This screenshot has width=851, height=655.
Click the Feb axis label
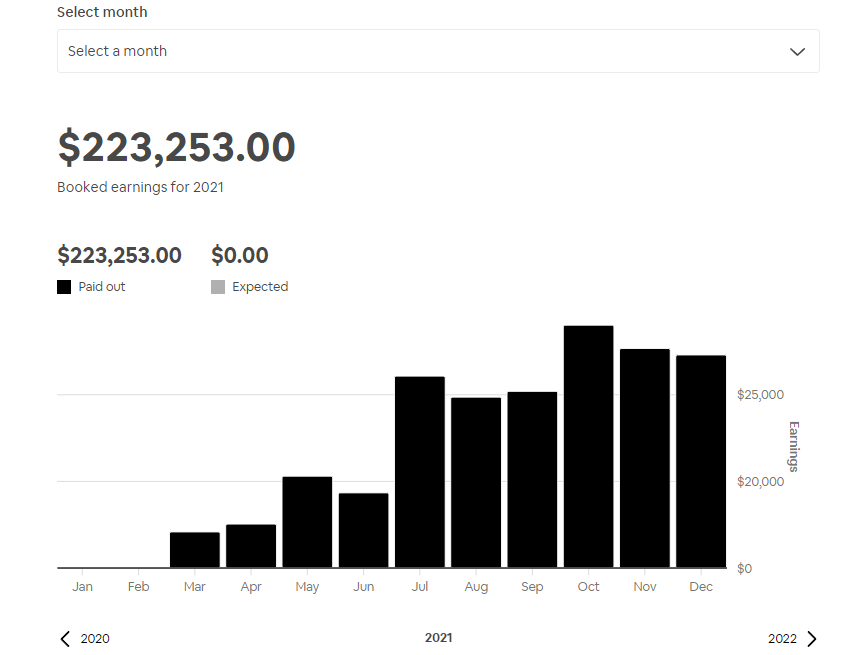[138, 587]
